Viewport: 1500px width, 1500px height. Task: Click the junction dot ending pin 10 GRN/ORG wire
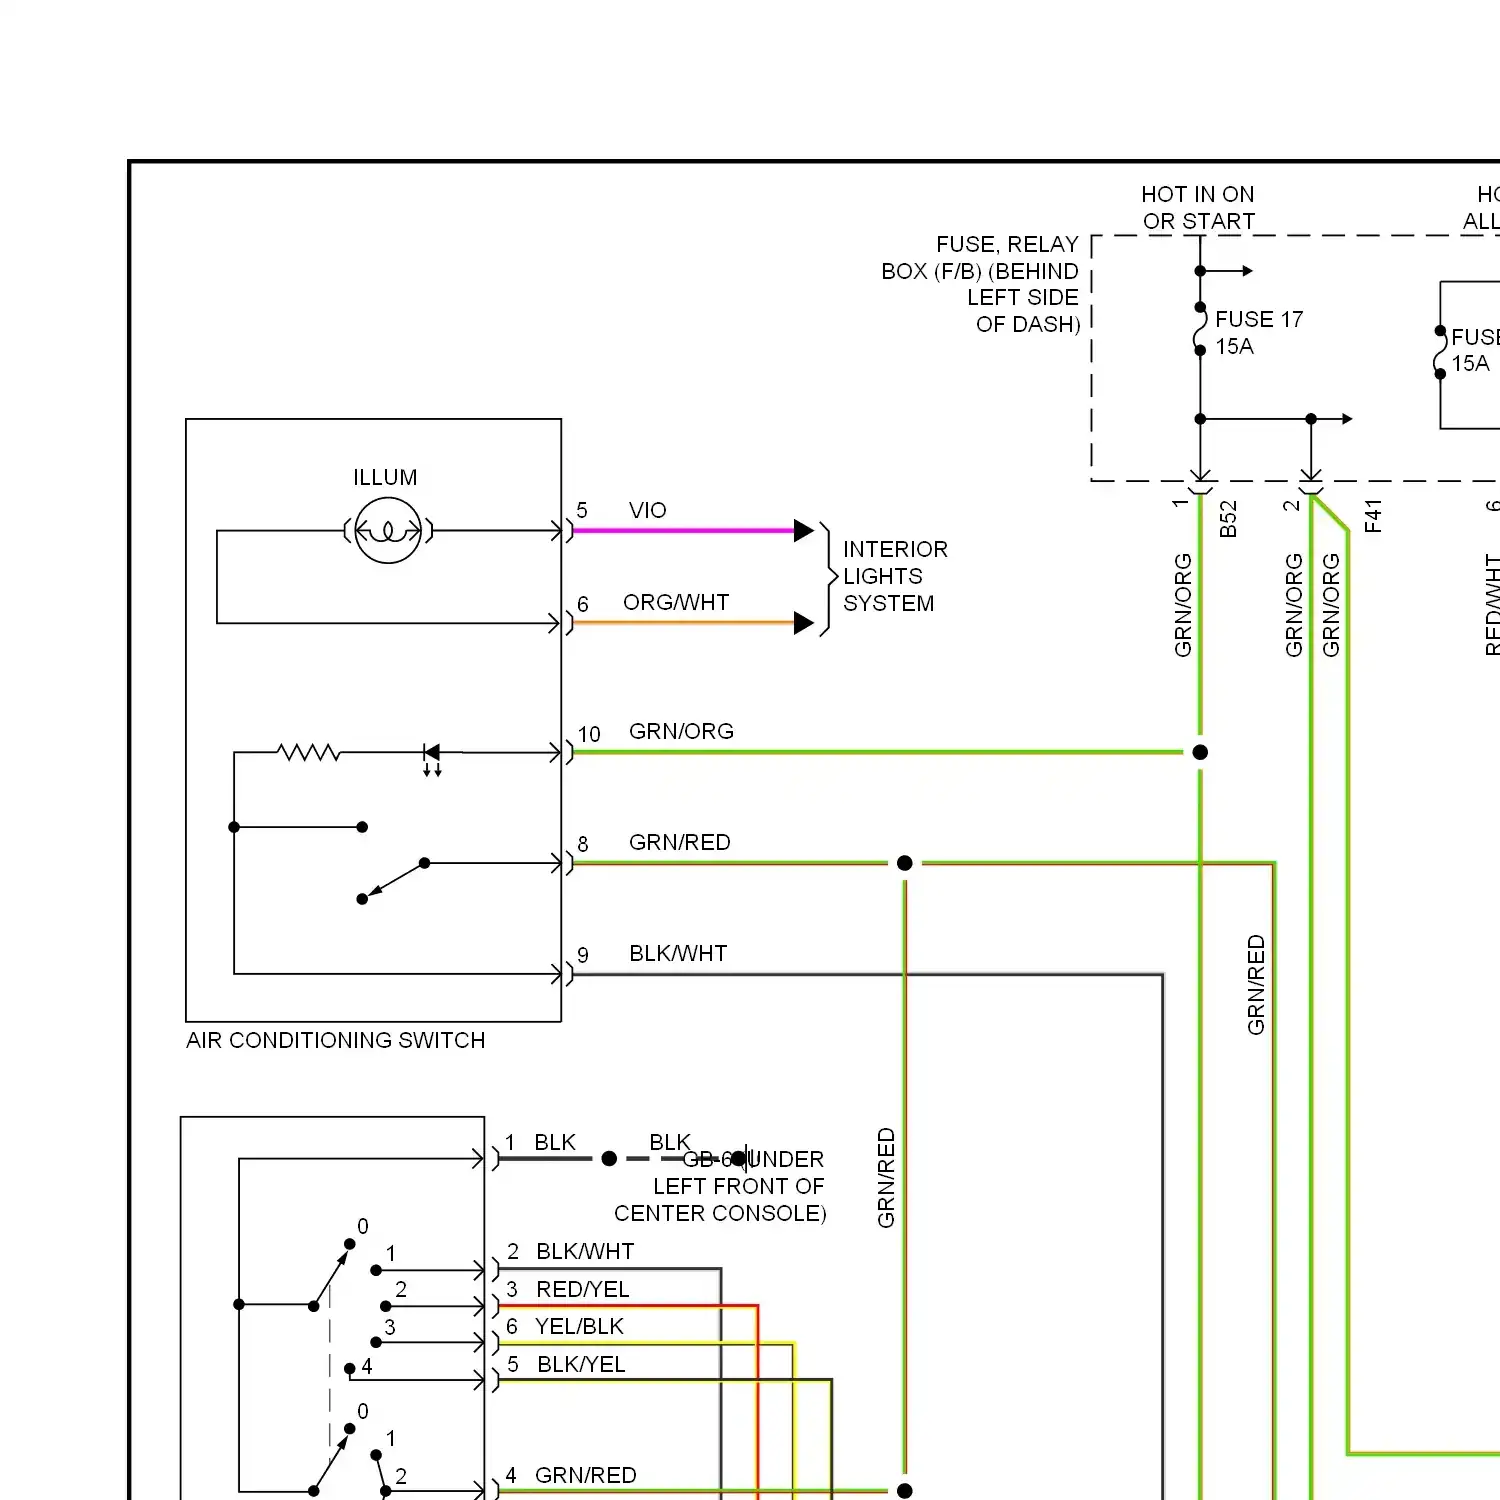tap(1200, 752)
